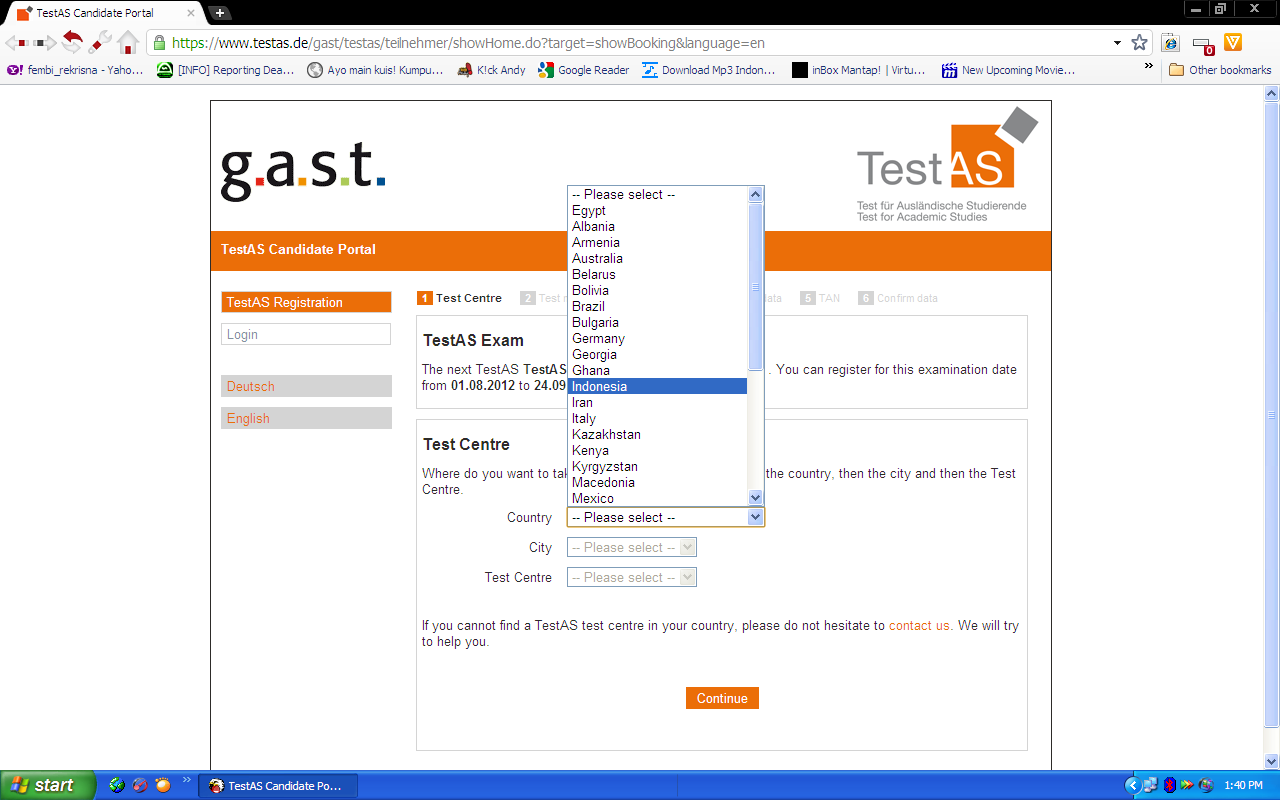Screen dimensions: 1280x800
Task: Choose Egypt in the country list
Action: click(657, 210)
